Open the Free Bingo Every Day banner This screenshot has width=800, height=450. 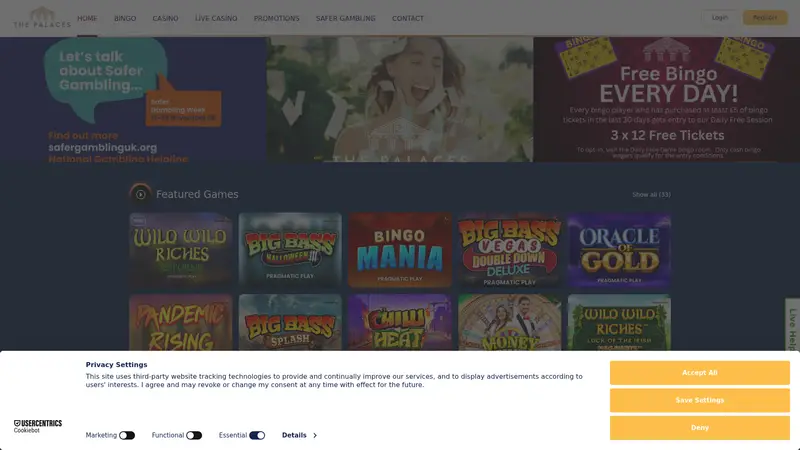pyautogui.click(x=667, y=99)
